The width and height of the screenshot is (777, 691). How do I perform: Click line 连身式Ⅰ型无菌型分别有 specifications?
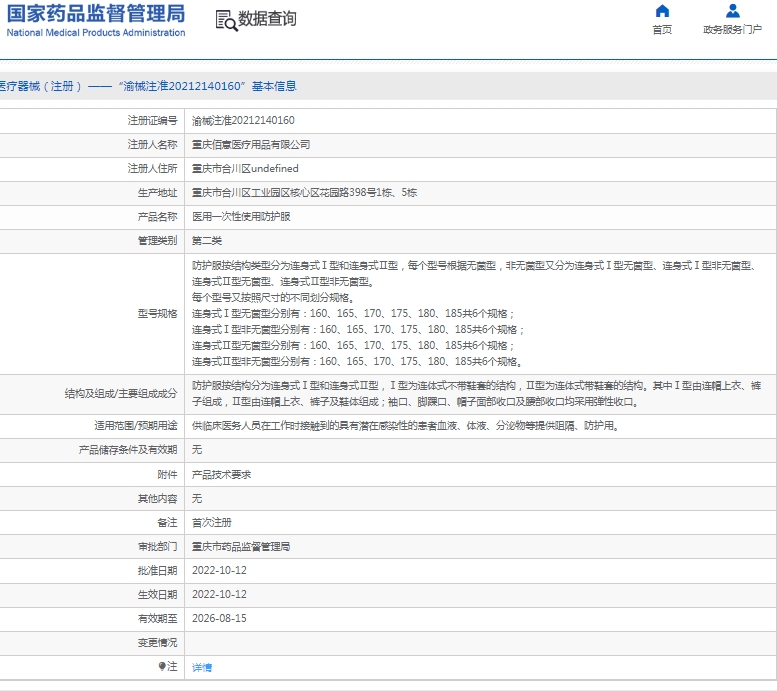pos(353,314)
